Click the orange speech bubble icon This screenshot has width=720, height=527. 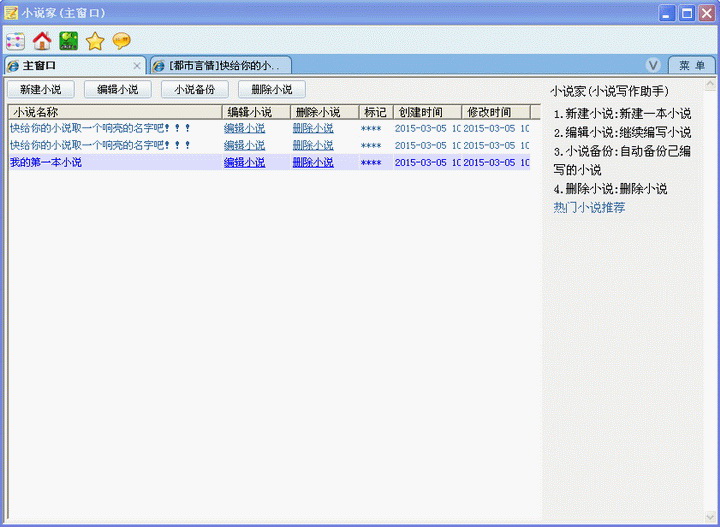[121, 41]
